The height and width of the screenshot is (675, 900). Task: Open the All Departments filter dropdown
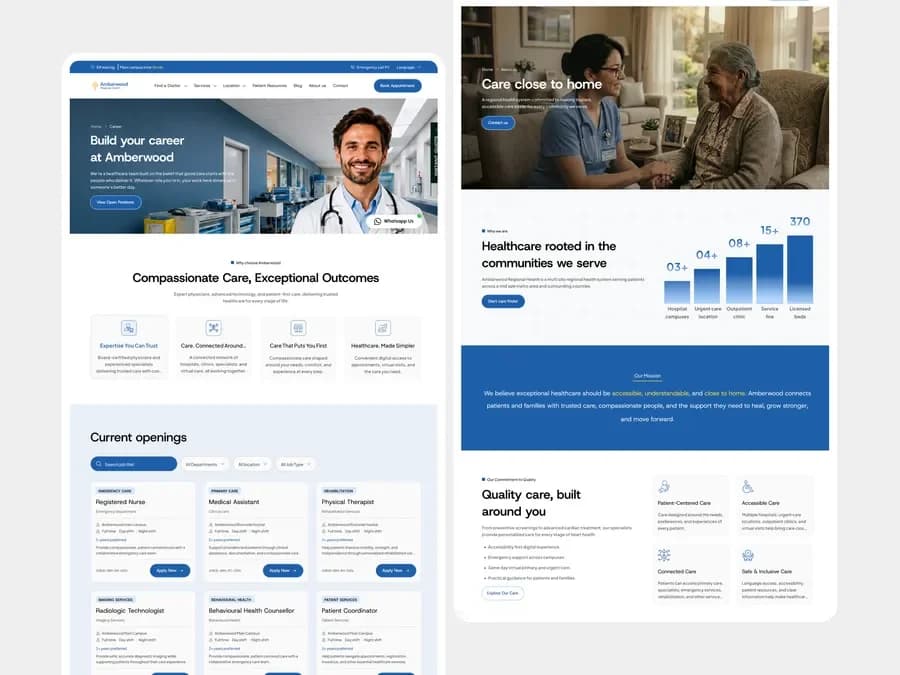205,464
